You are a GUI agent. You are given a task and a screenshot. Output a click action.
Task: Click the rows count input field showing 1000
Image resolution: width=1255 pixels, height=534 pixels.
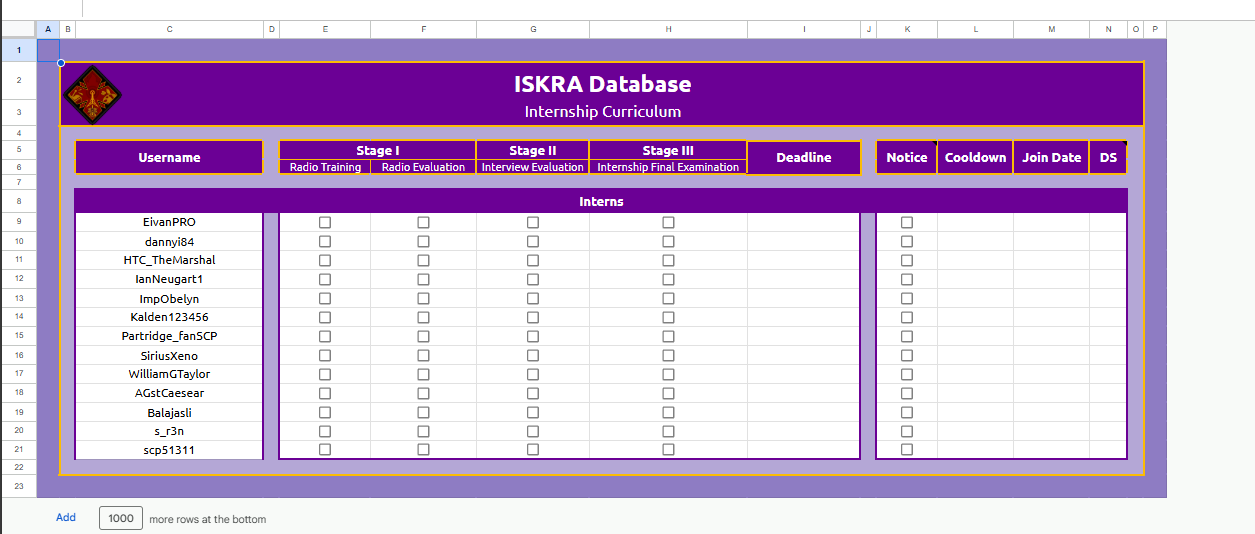(120, 518)
